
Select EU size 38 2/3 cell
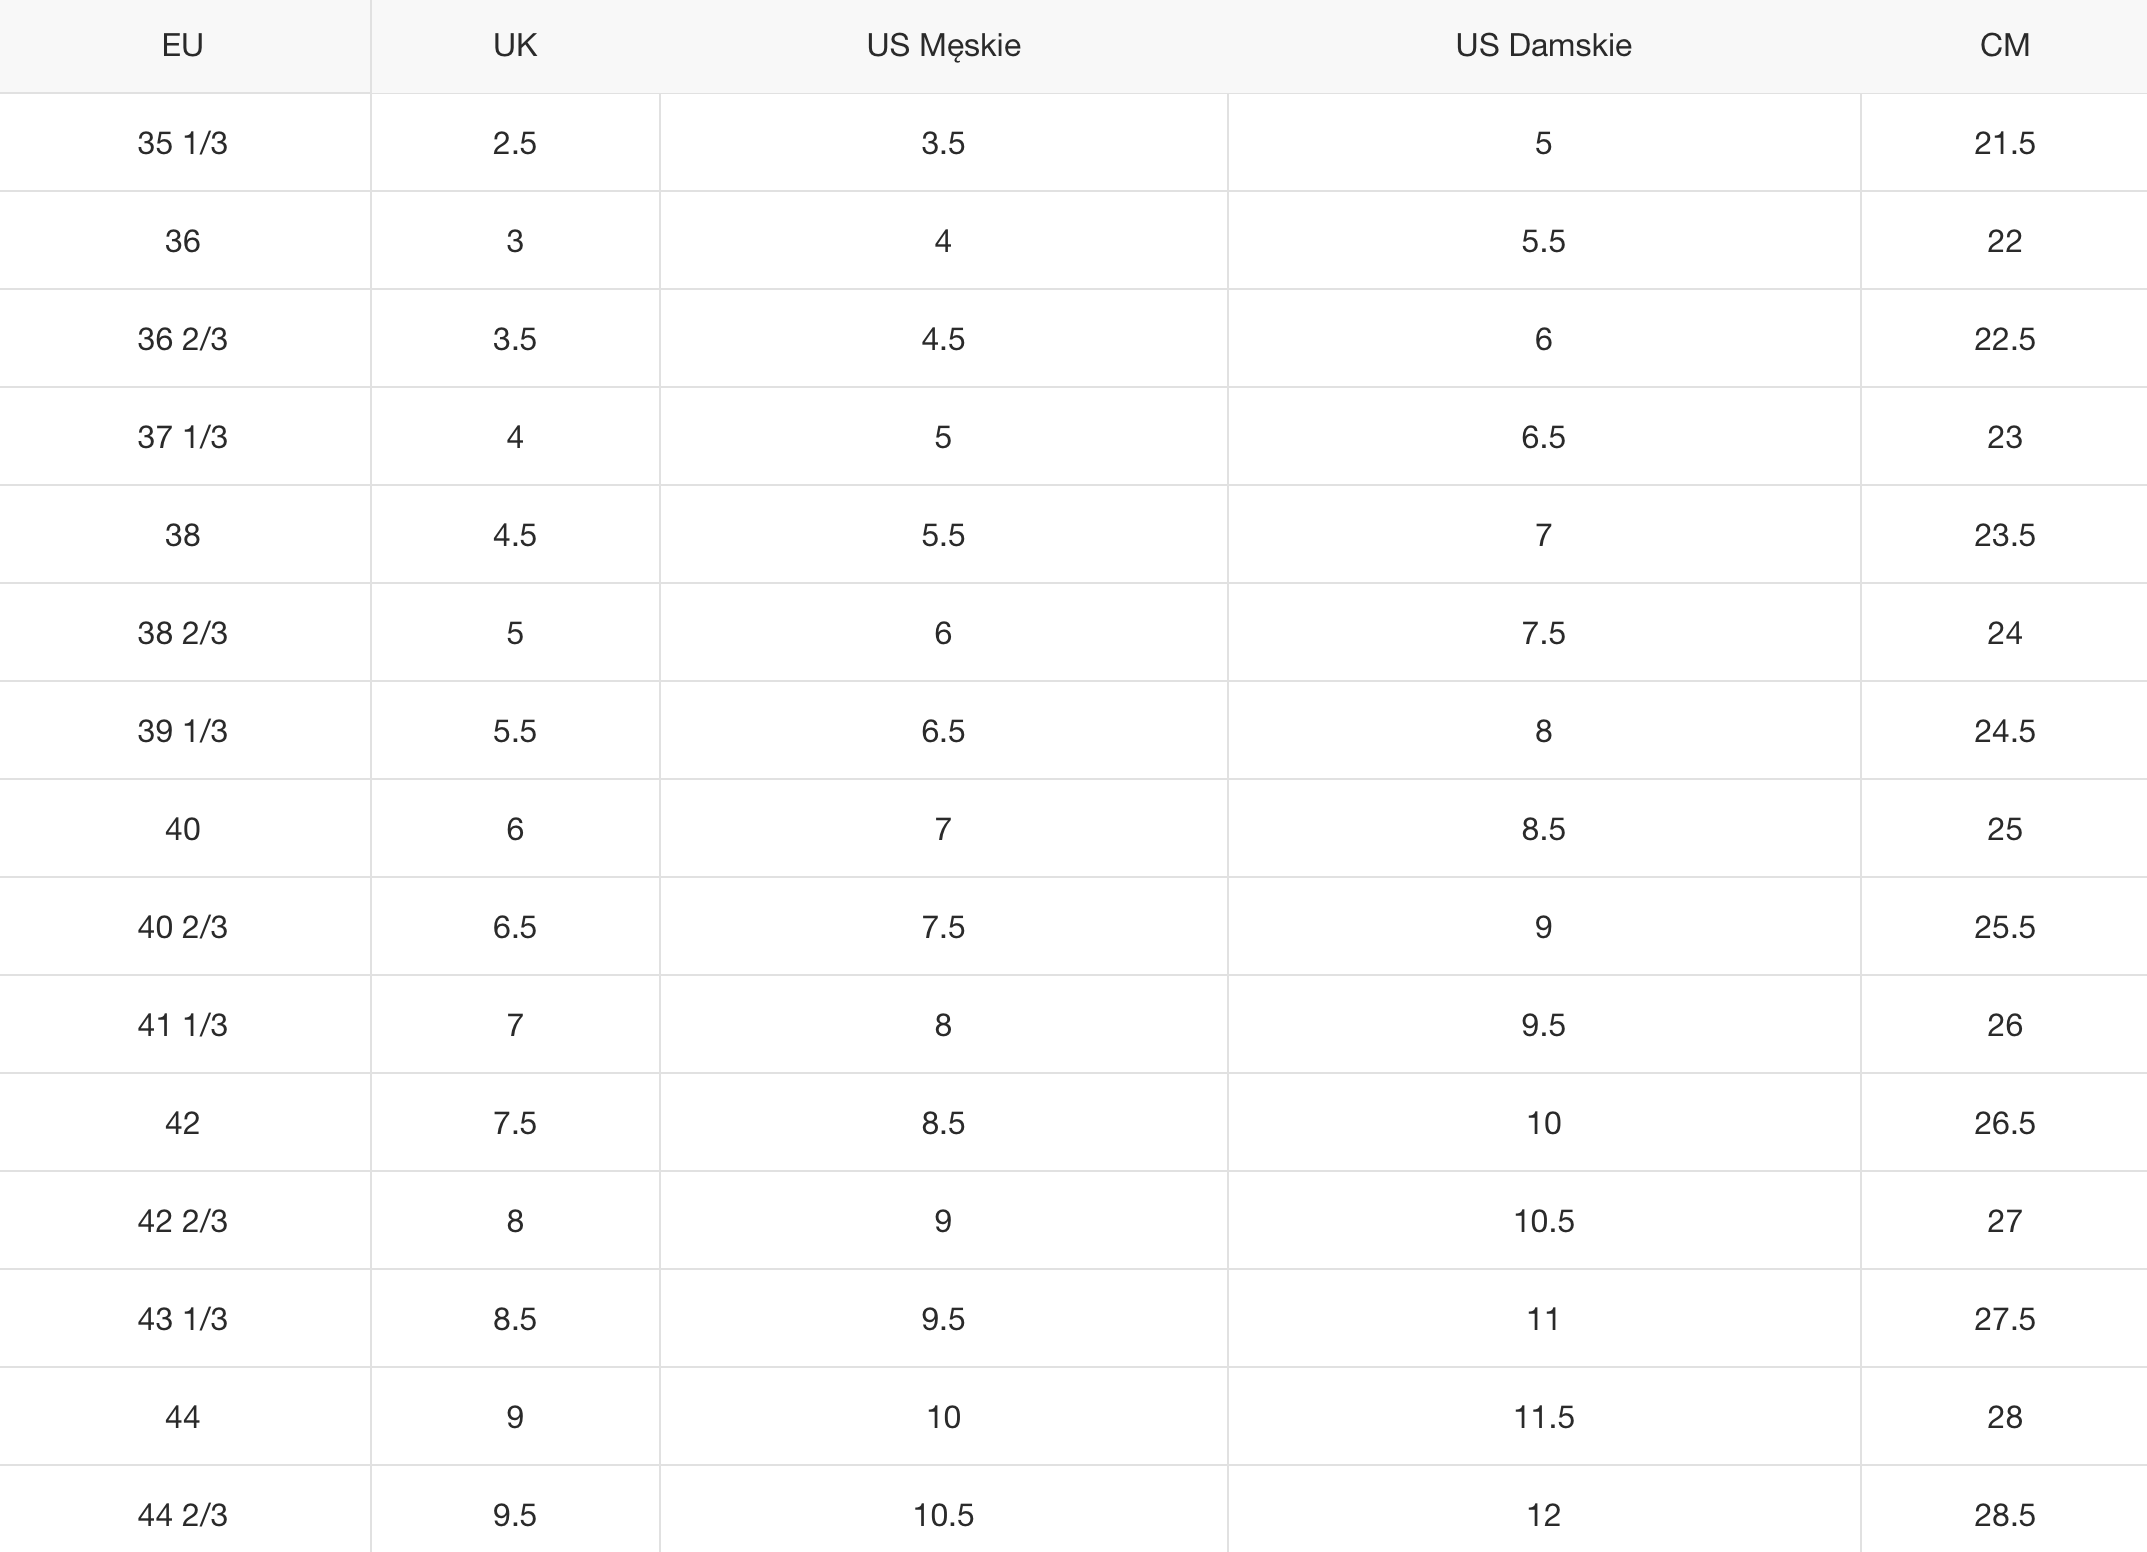point(182,633)
